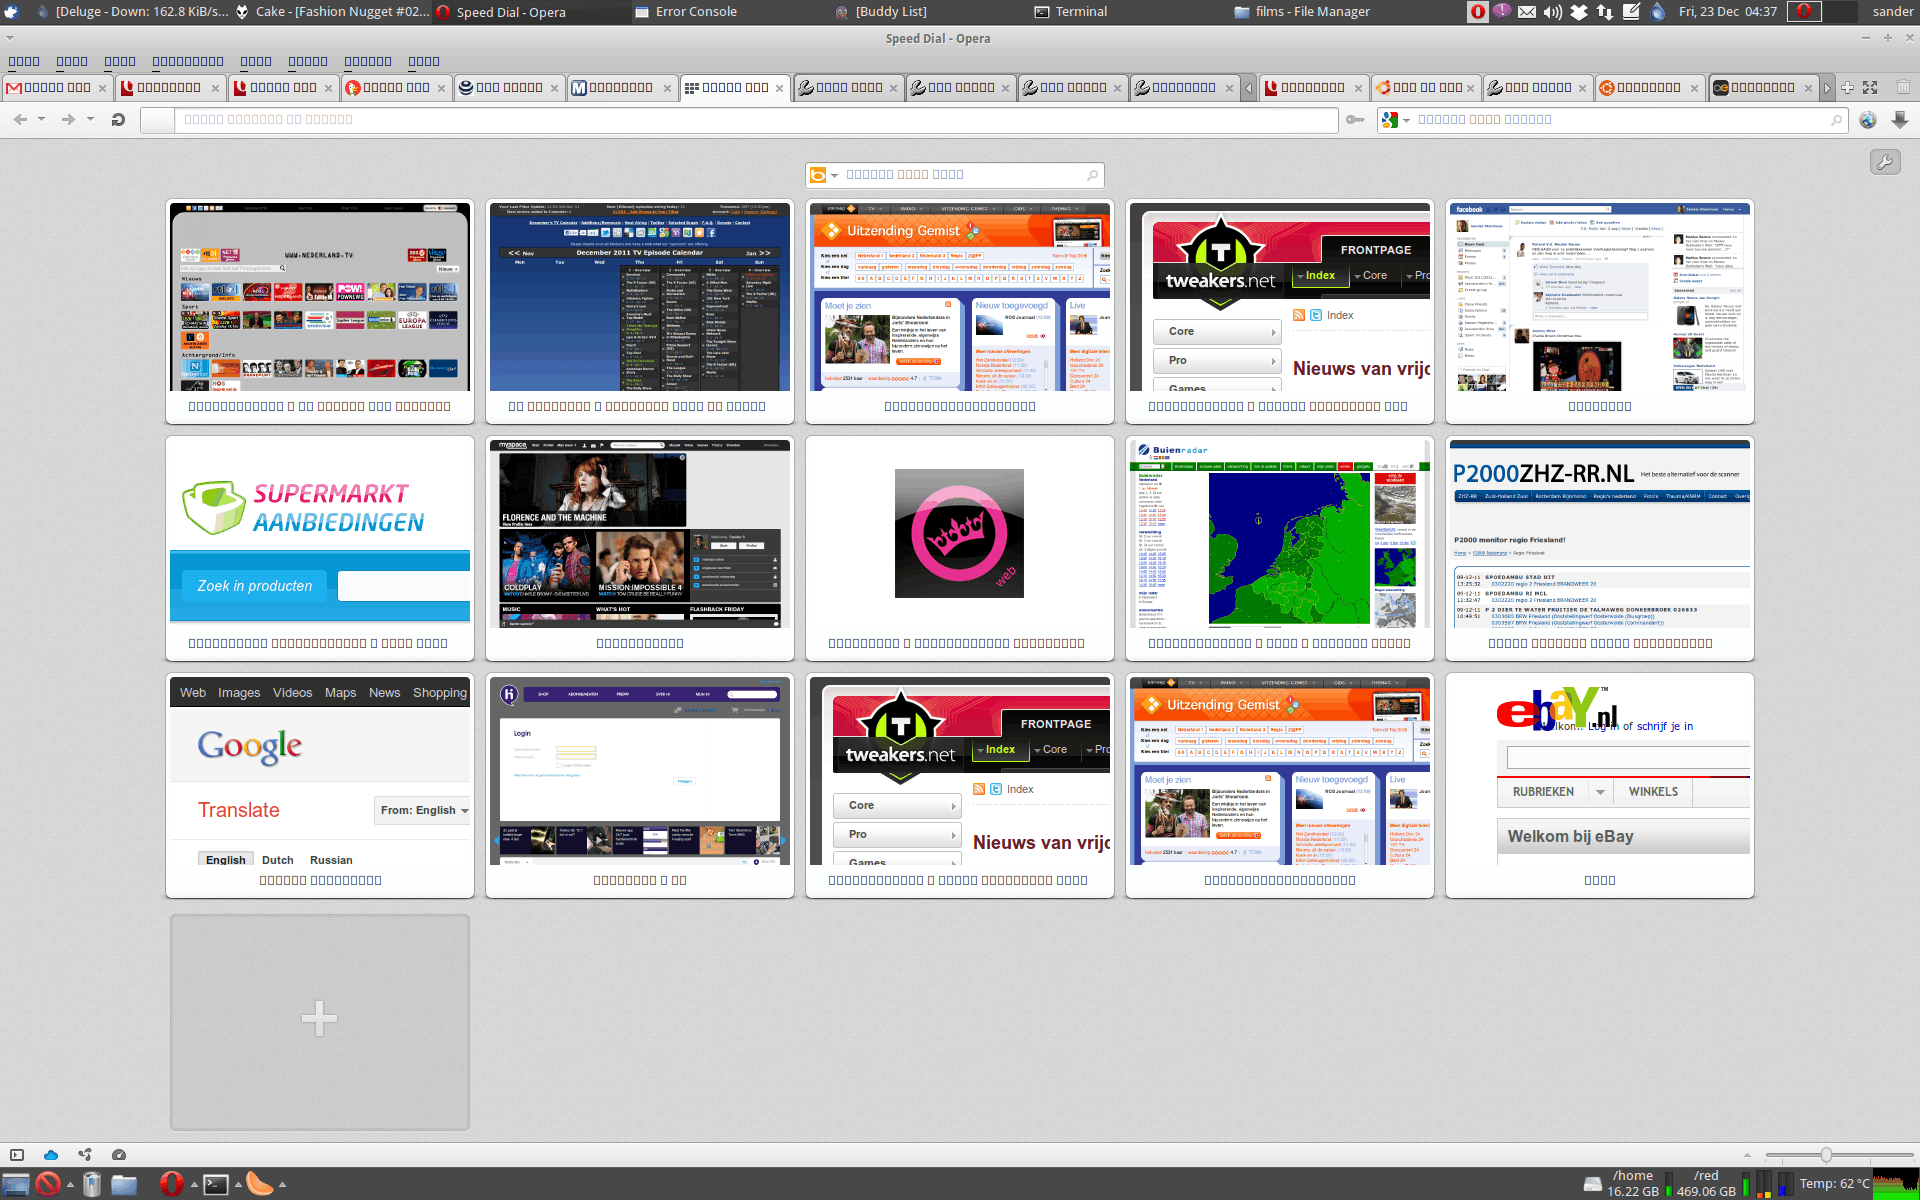Image resolution: width=1920 pixels, height=1200 pixels.
Task: Click the Opera Turbo speedometer icon
Action: pyautogui.click(x=119, y=1155)
